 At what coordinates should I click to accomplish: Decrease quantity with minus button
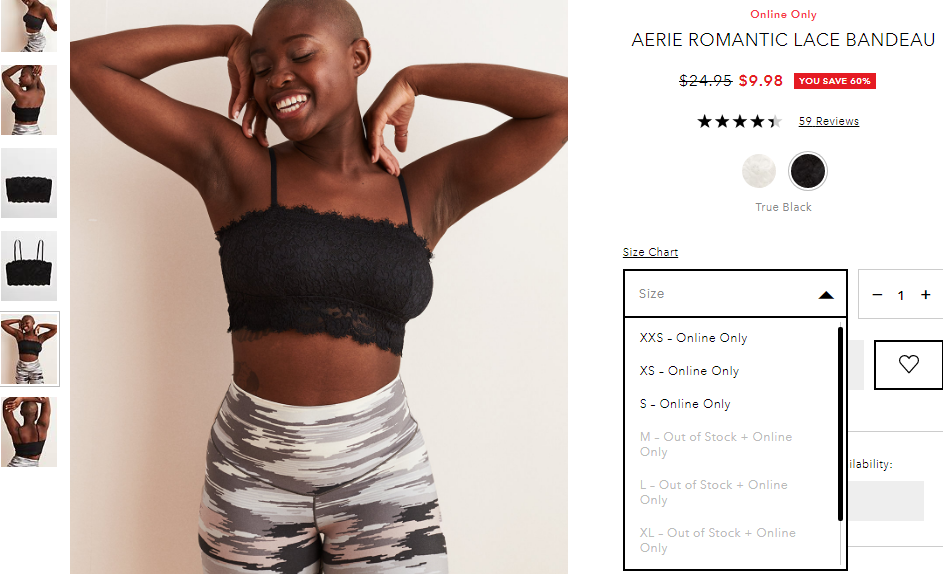[x=877, y=294]
